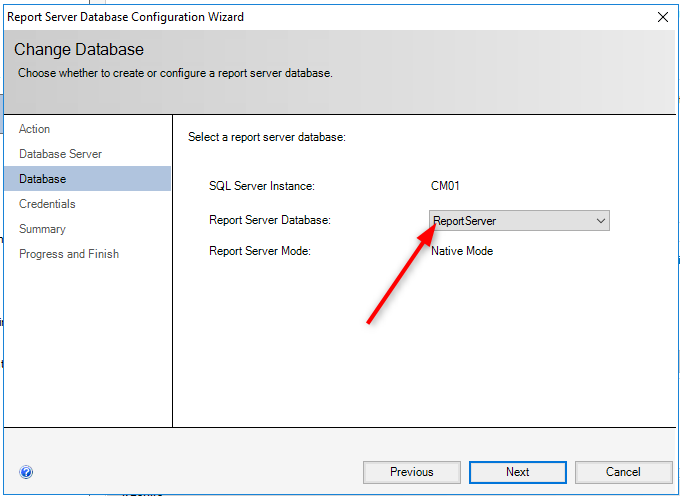Click the Previous button
680x496 pixels.
[x=412, y=472]
